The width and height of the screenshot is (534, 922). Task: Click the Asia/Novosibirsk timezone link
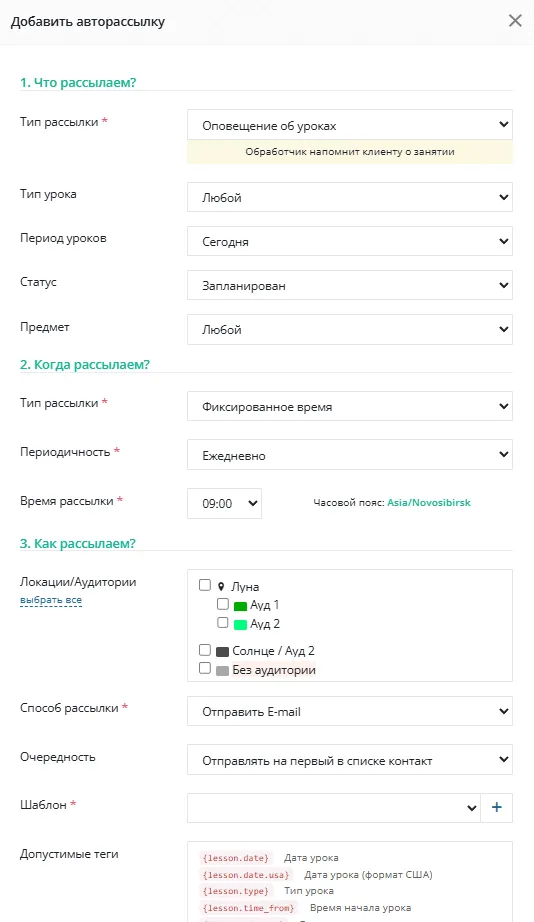[429, 503]
